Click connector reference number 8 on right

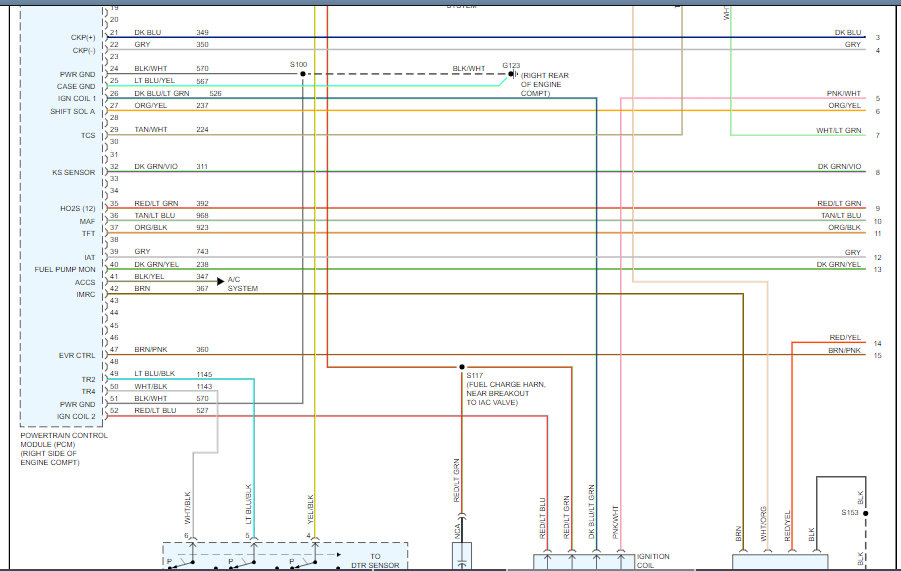coord(877,173)
